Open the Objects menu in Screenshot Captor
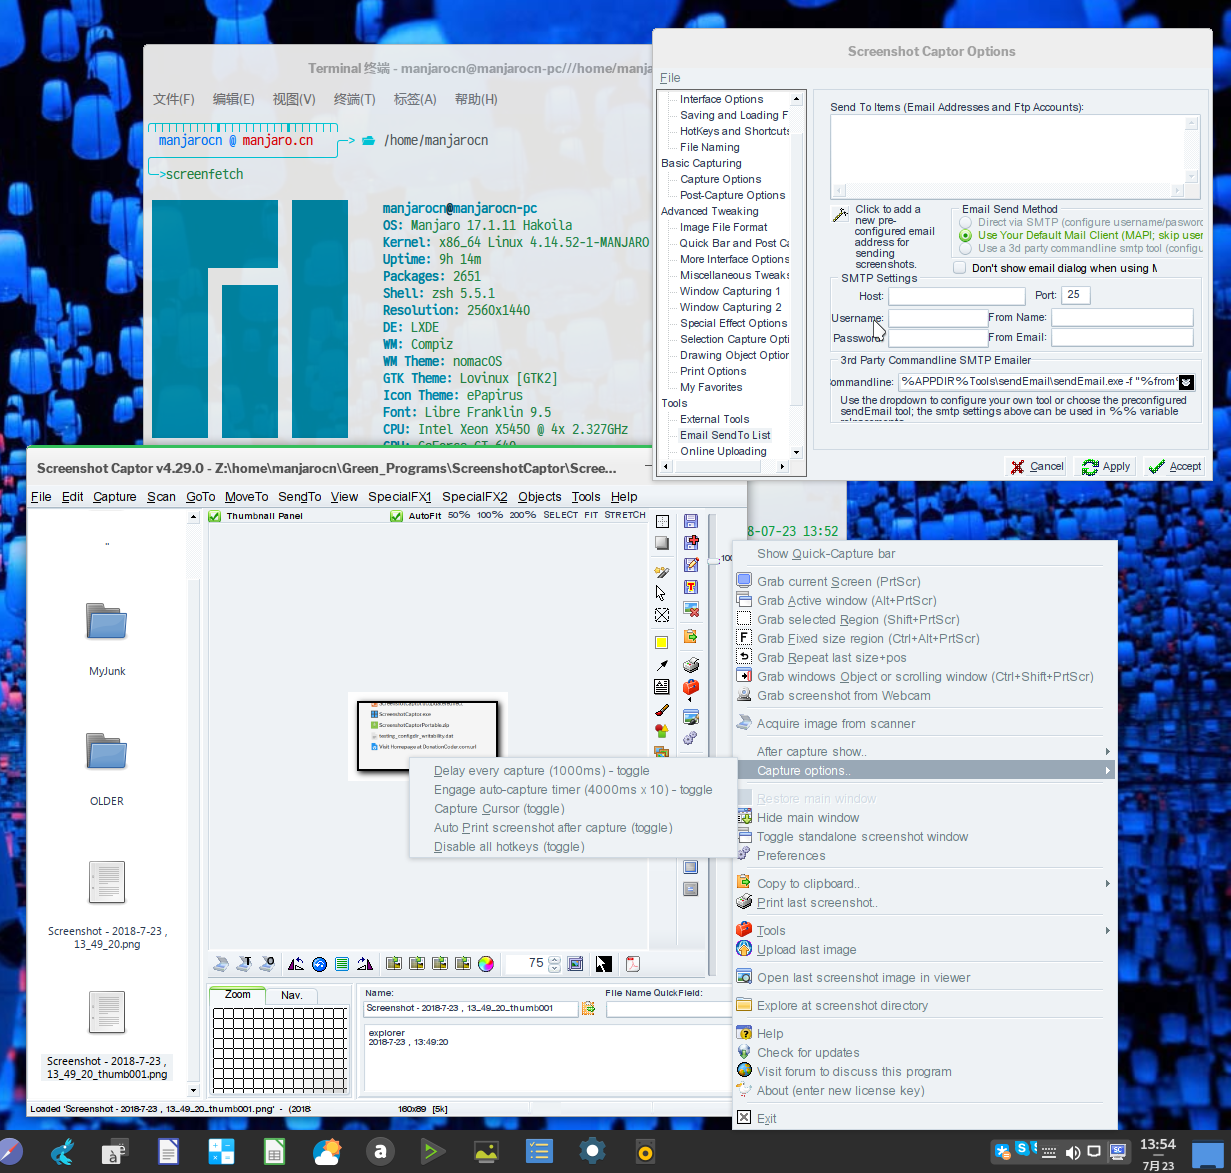The height and width of the screenshot is (1173, 1231). point(540,496)
